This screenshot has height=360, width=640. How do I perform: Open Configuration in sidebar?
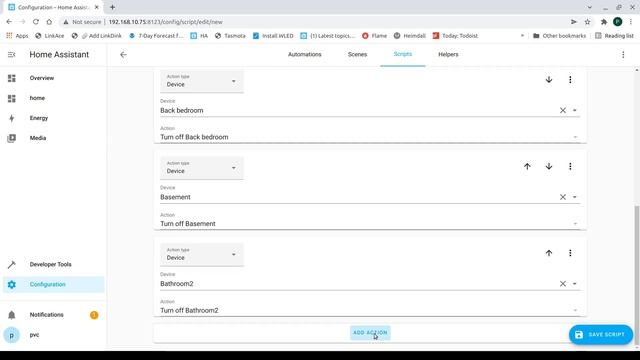pyautogui.click(x=53, y=284)
